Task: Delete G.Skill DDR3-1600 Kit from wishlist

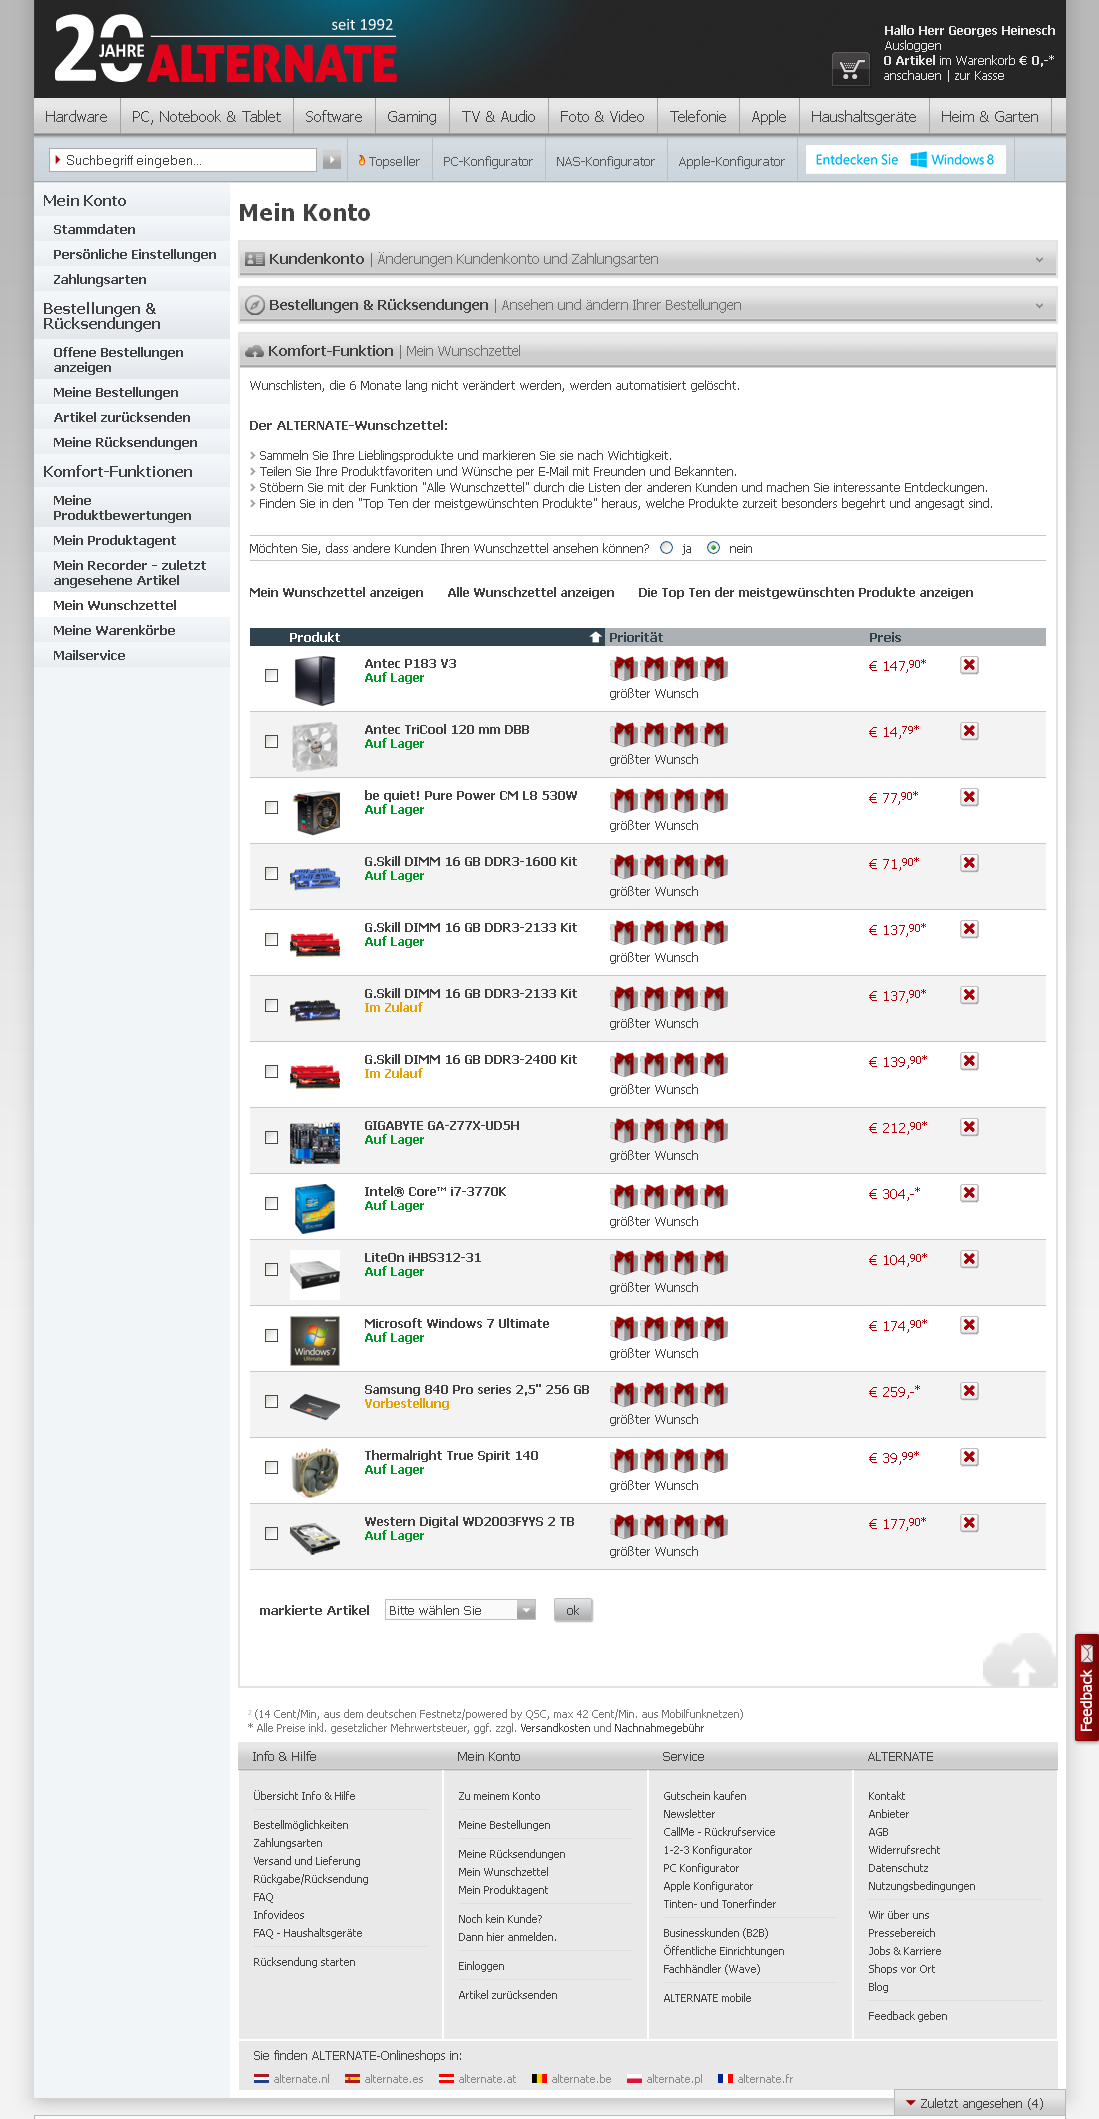Action: 969,863
